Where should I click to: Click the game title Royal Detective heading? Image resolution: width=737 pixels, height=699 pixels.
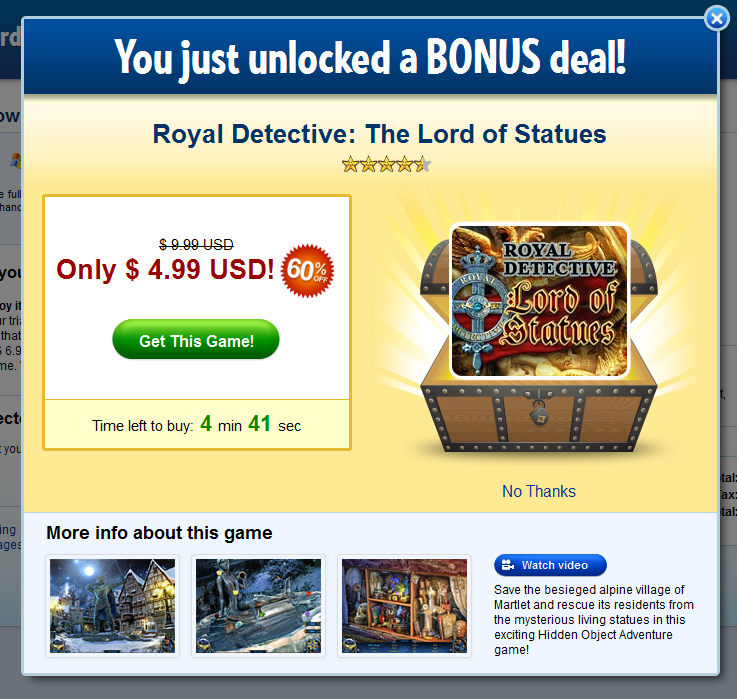[x=379, y=134]
